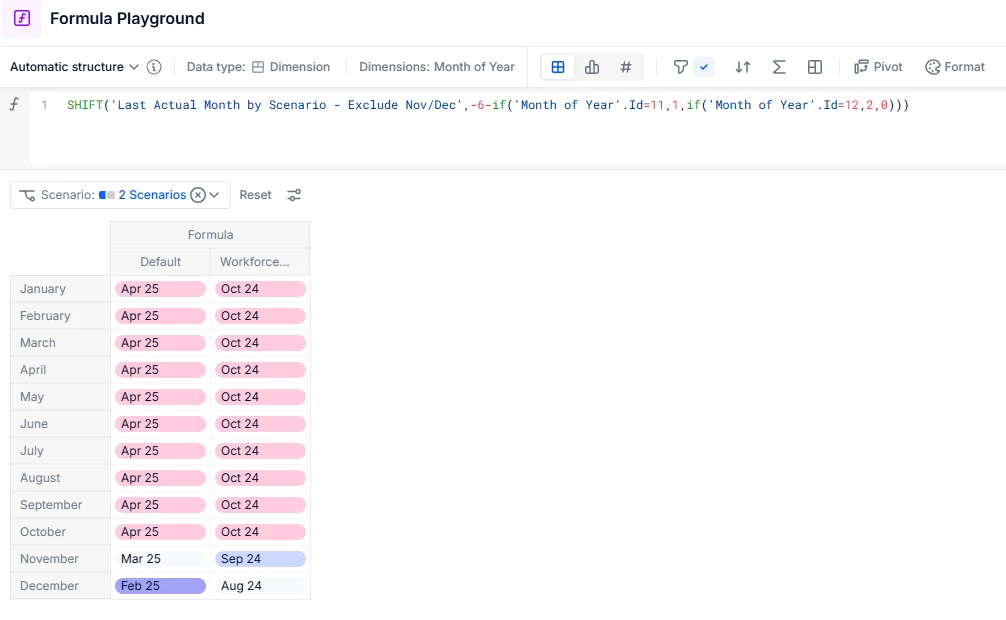
Task: Select the July row header
Action: [x=60, y=451]
